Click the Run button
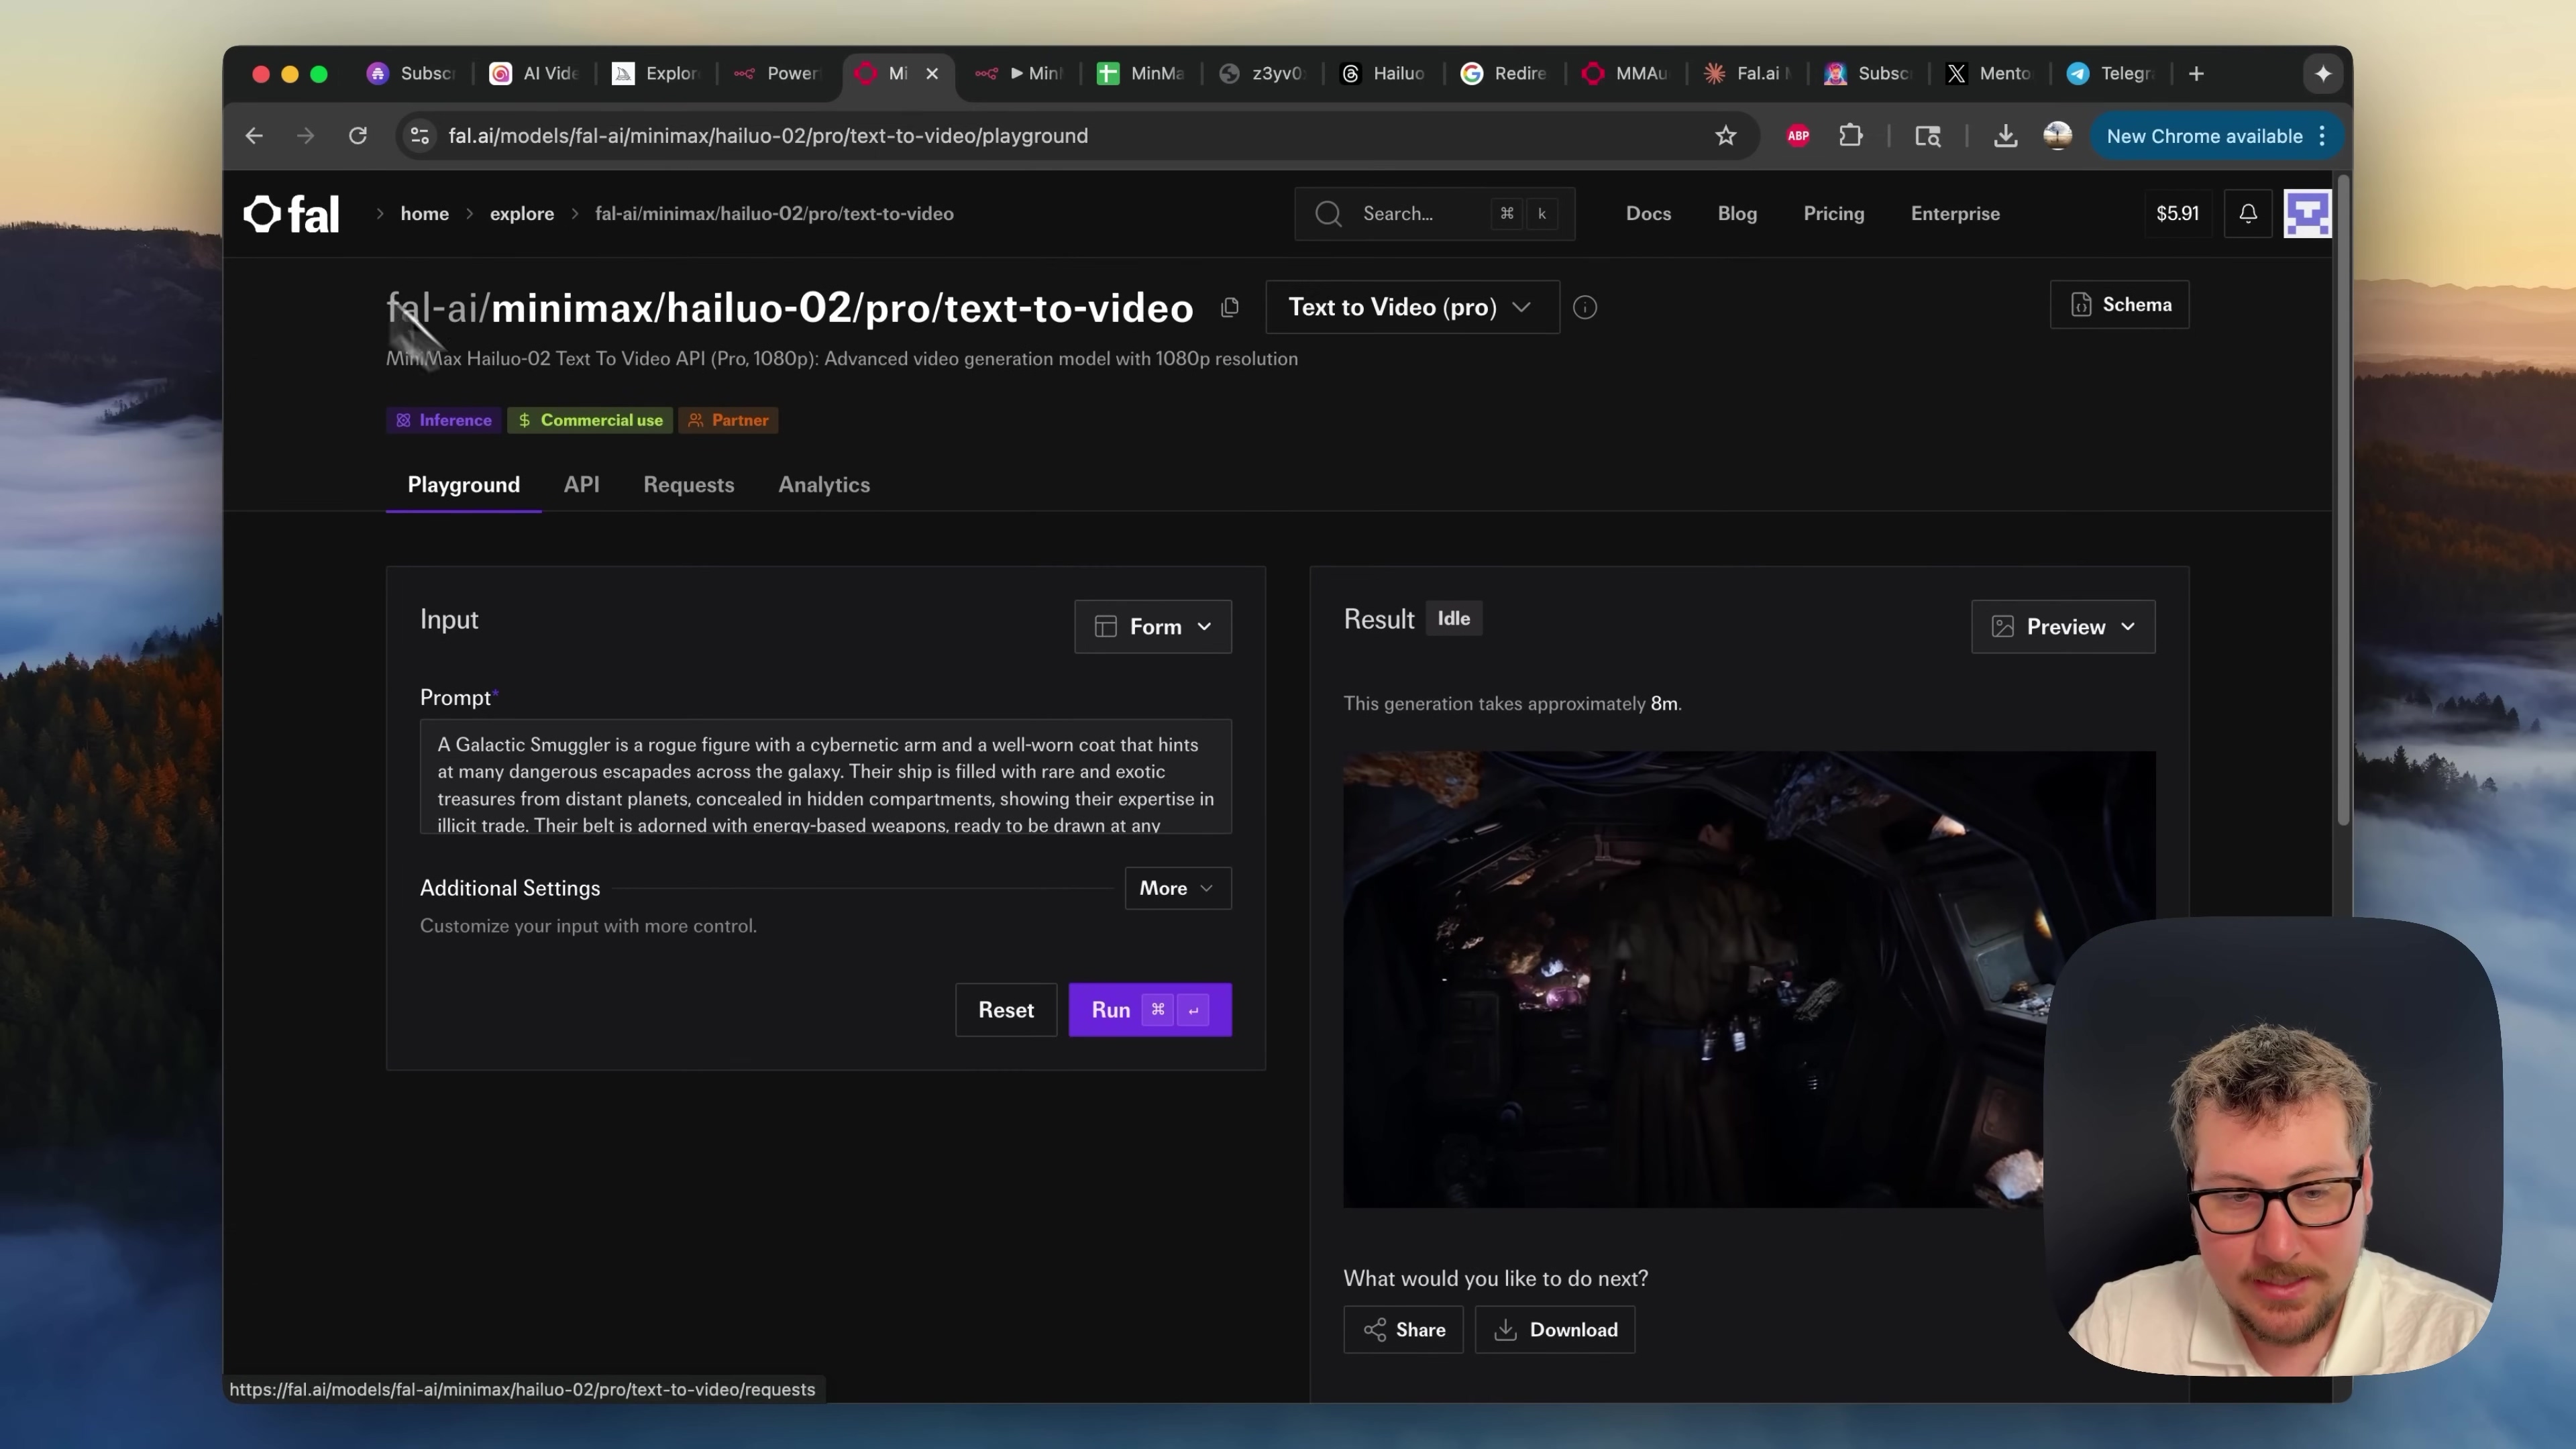 click(x=1150, y=1010)
